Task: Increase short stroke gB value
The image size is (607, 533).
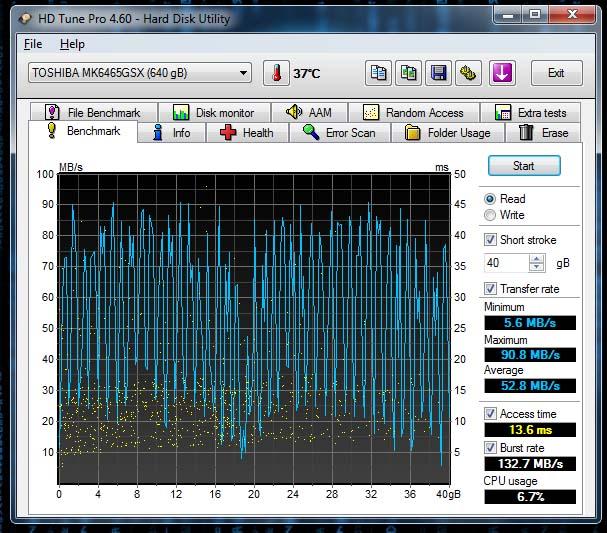Action: click(x=537, y=259)
